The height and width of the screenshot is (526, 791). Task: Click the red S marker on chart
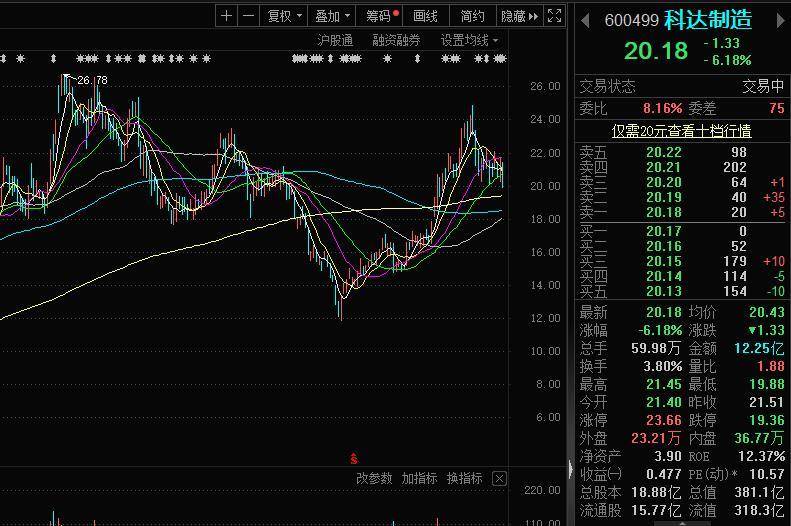352,458
